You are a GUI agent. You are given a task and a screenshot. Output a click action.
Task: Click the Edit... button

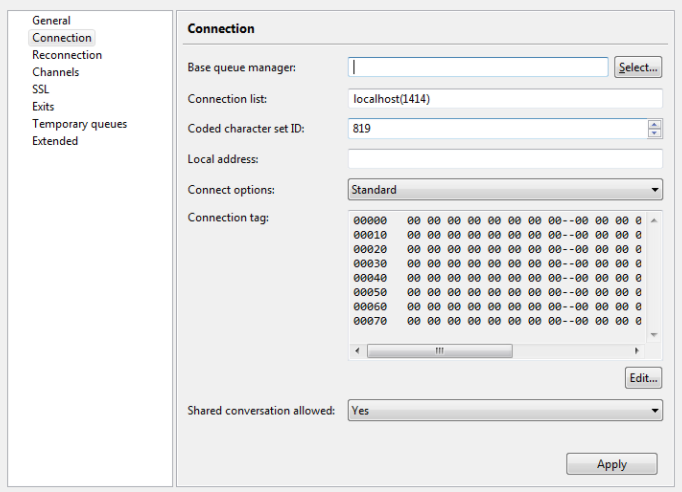click(643, 378)
